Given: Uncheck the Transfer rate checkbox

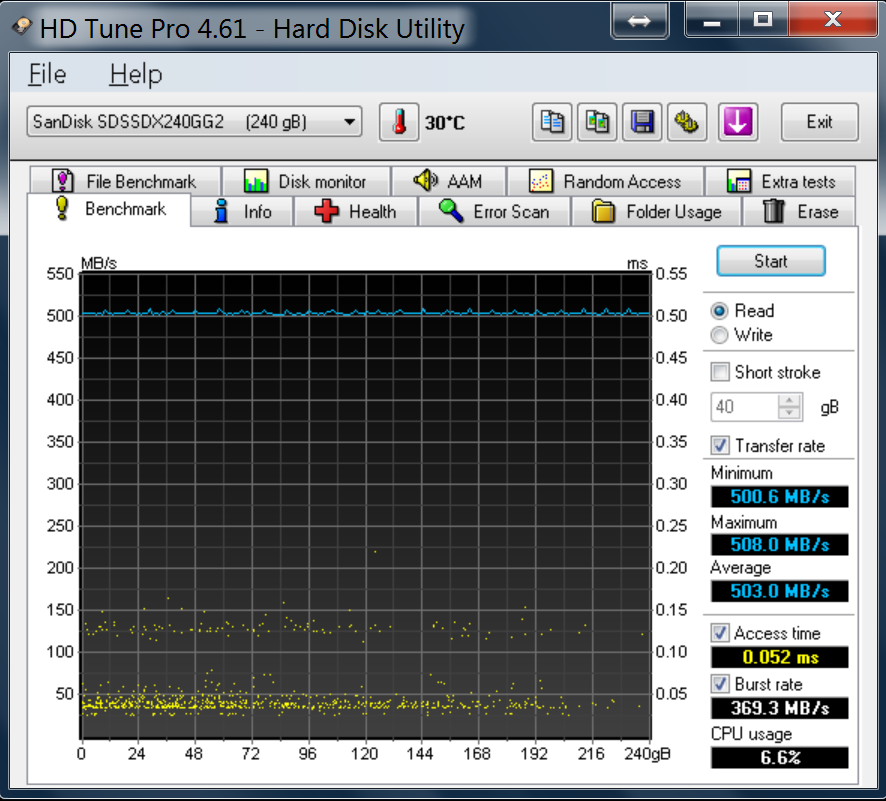Looking at the screenshot, I should 720,446.
